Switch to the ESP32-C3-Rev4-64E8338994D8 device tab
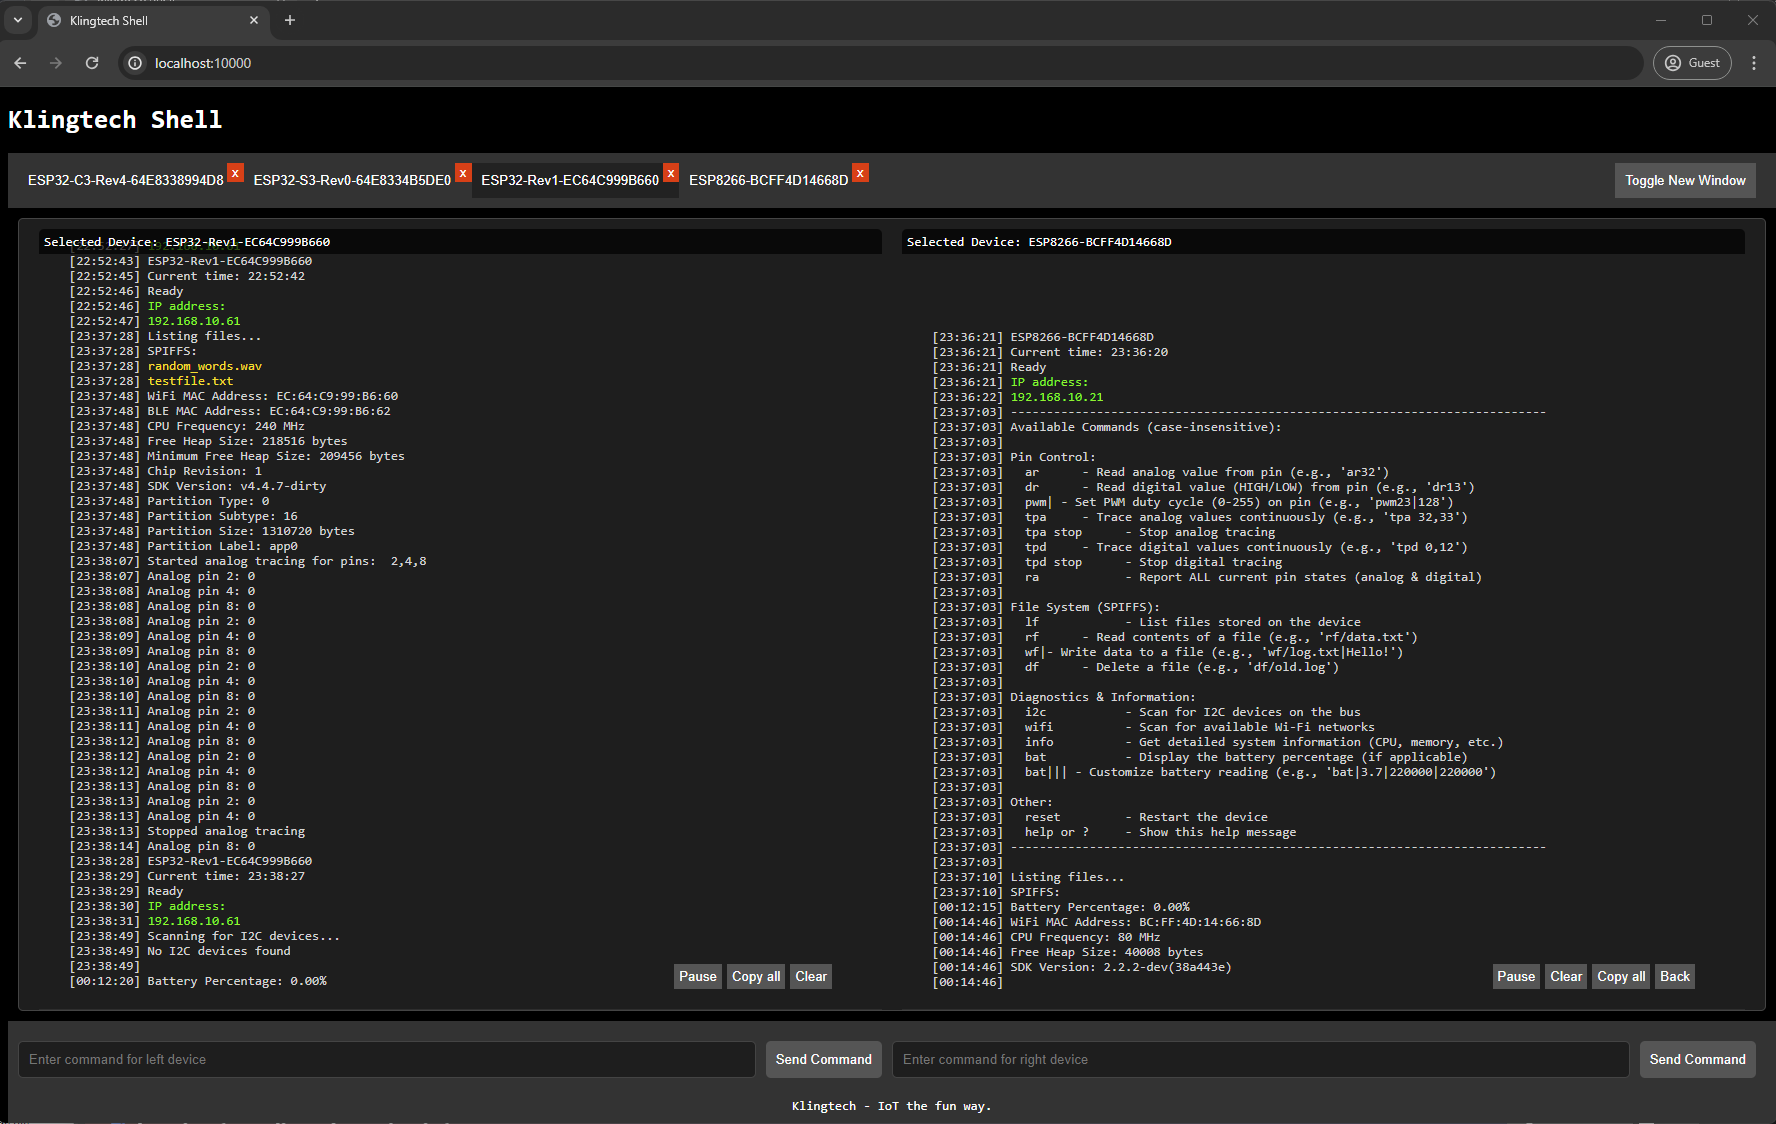The width and height of the screenshot is (1776, 1124). 126,180
